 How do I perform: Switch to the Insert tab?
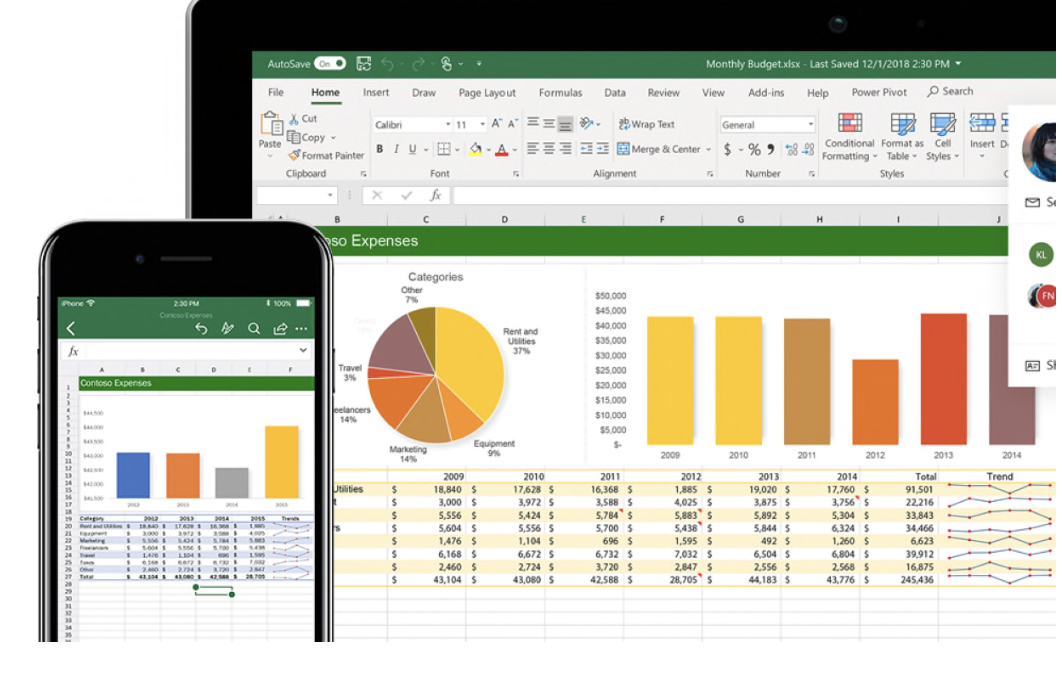[376, 92]
